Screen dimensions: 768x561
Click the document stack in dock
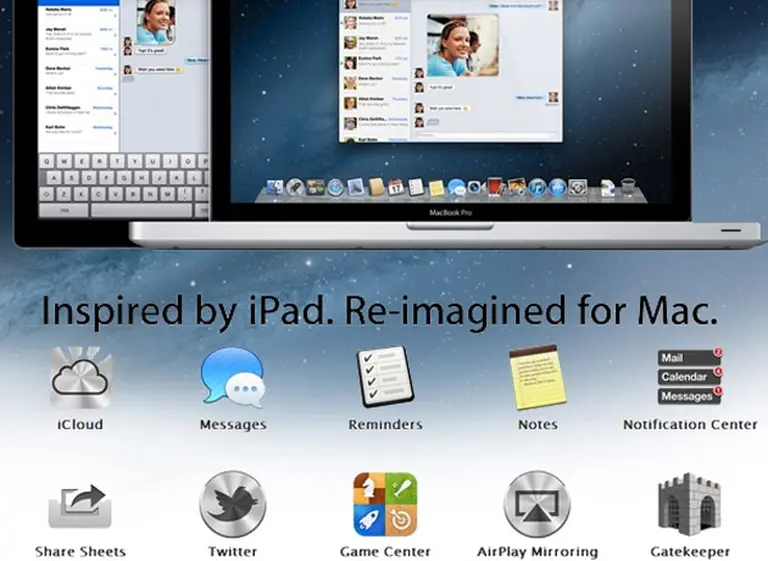click(x=607, y=188)
